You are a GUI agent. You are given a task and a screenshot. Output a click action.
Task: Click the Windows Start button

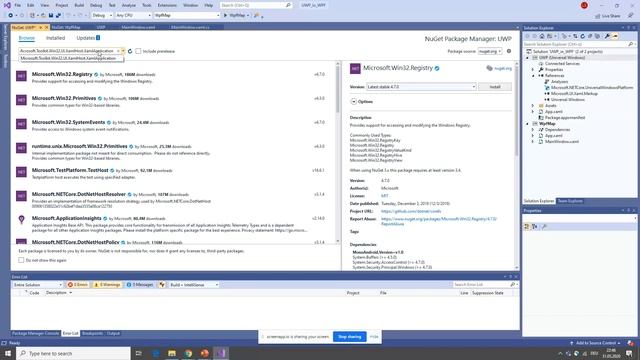tap(8, 353)
